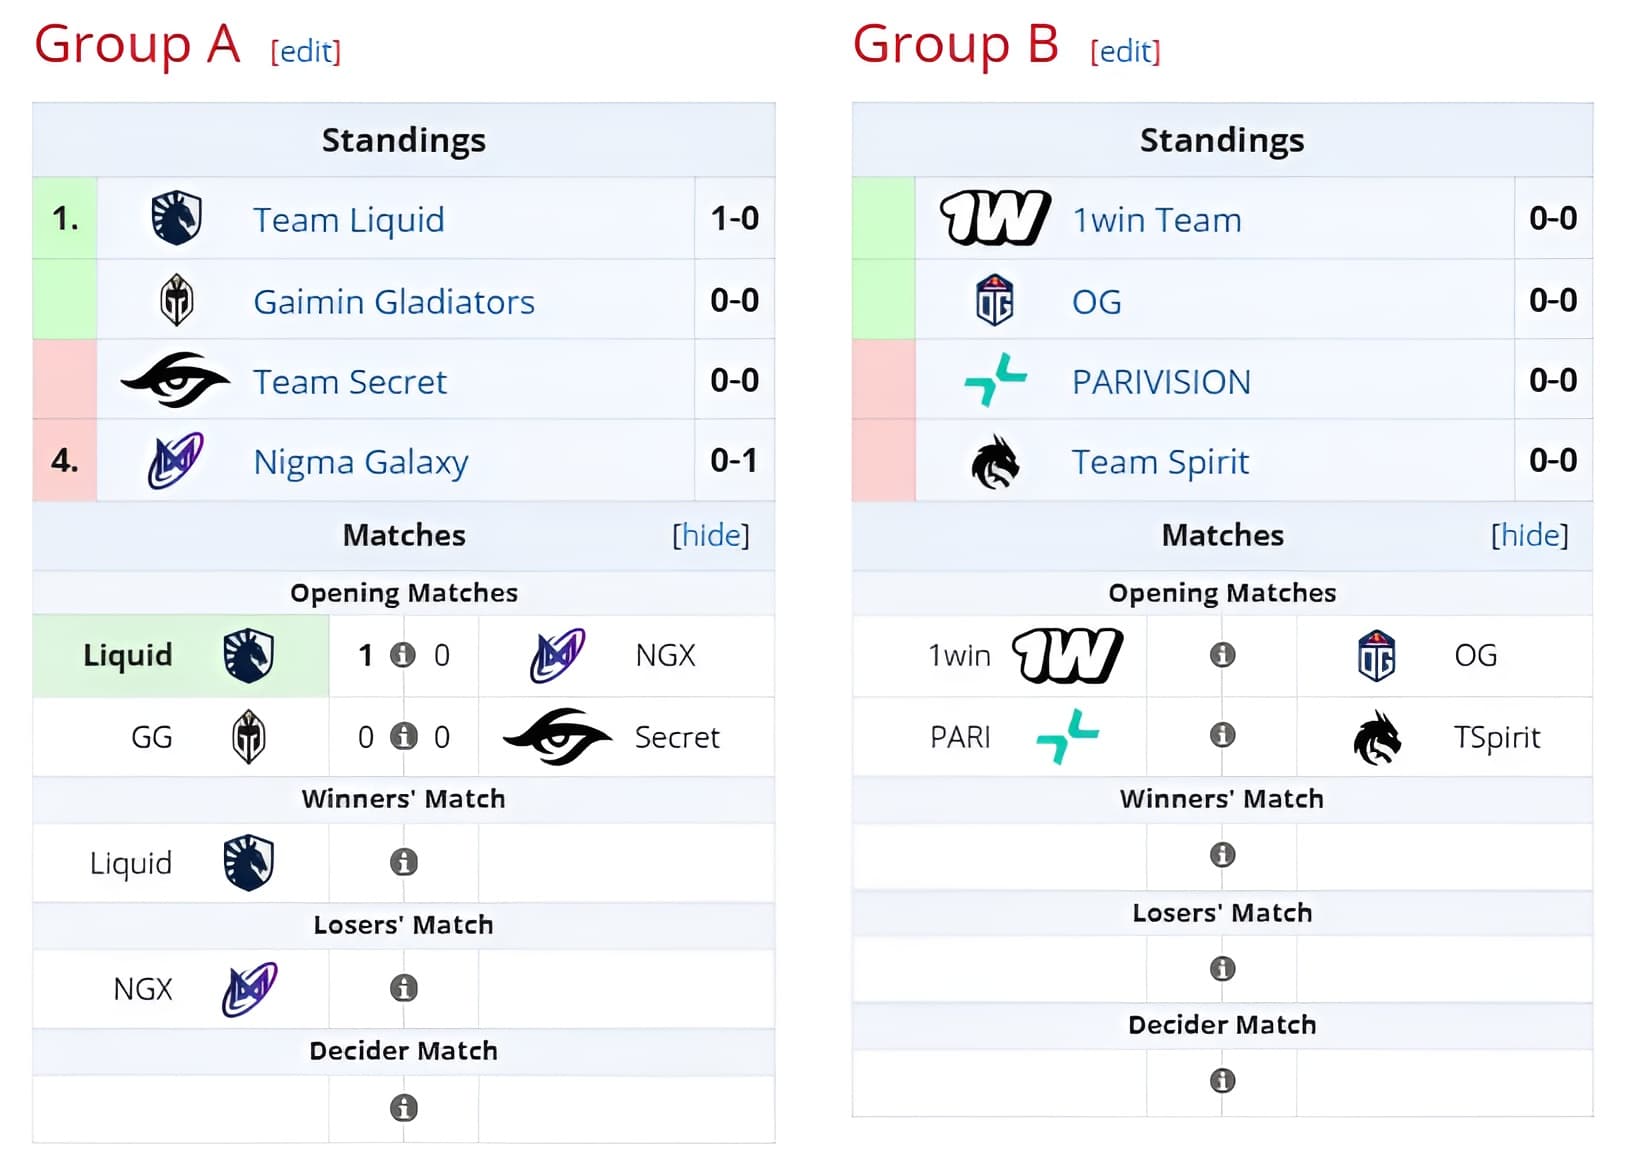Open match details for Liquid versus NGX
This screenshot has width=1626, height=1166.
[403, 655]
